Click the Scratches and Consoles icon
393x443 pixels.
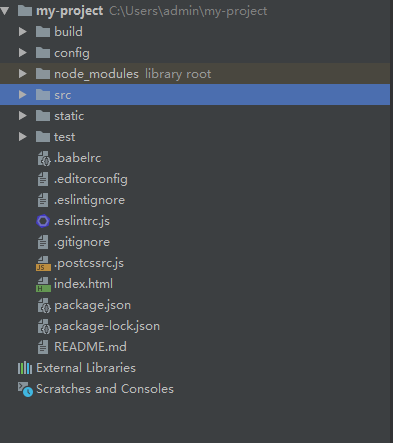25,389
